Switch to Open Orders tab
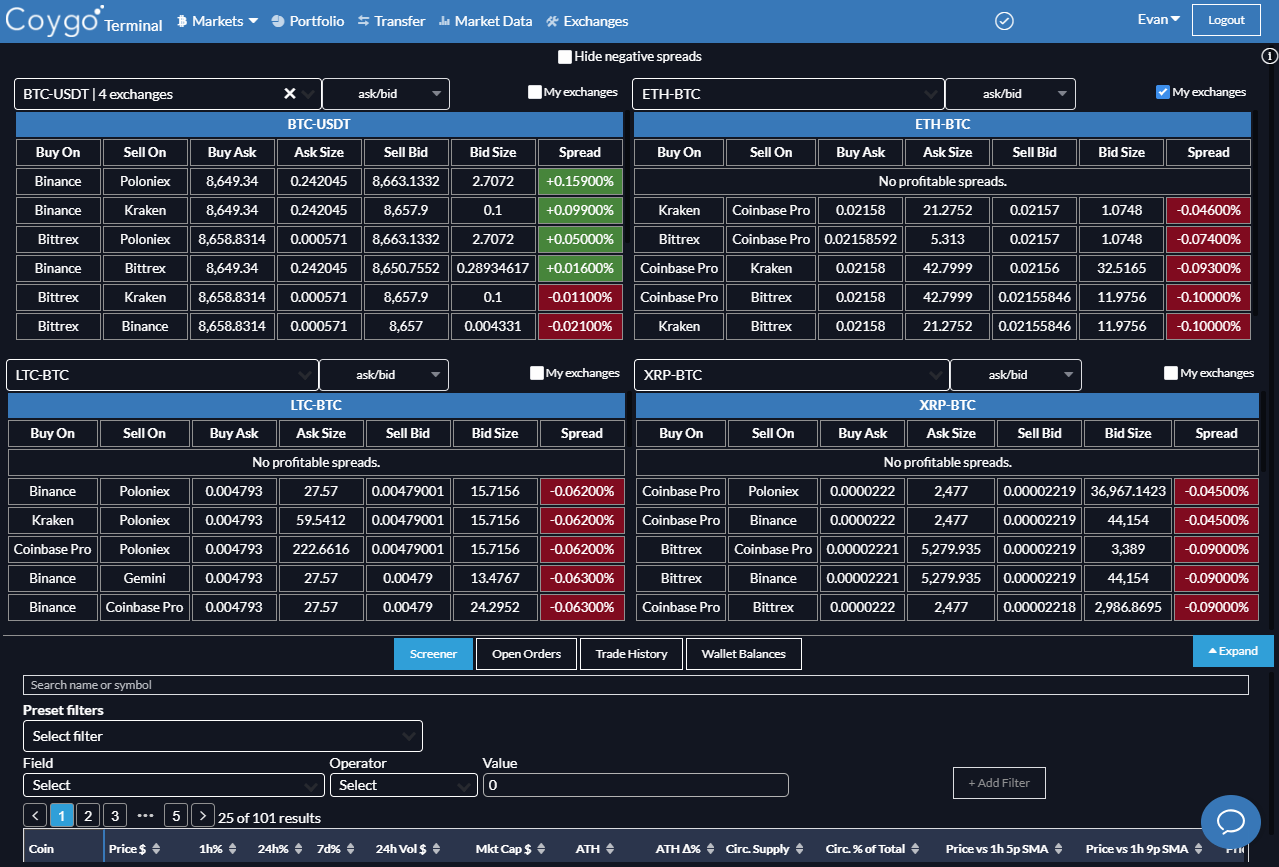The width and height of the screenshot is (1279, 867). [526, 654]
